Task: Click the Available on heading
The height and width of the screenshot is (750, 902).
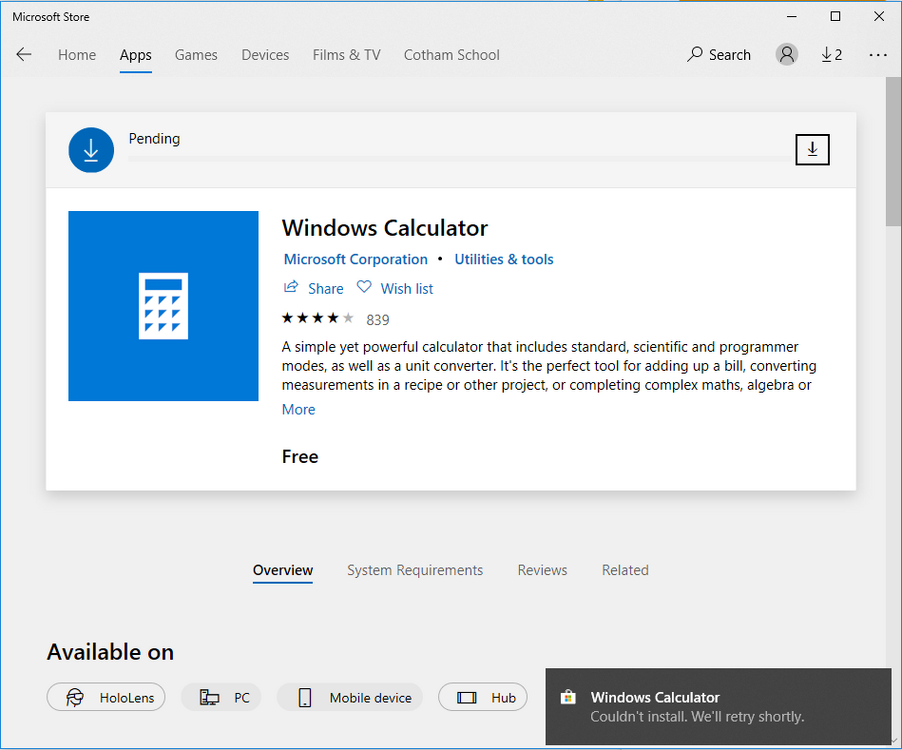Action: pyautogui.click(x=110, y=652)
